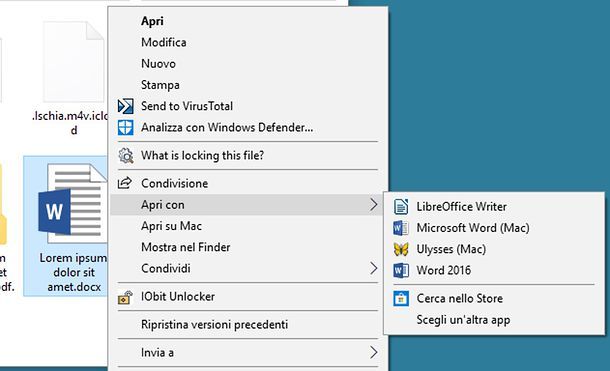Viewport: 610px width, 371px height.
Task: Choose What is locking this file?
Action: click(x=248, y=155)
